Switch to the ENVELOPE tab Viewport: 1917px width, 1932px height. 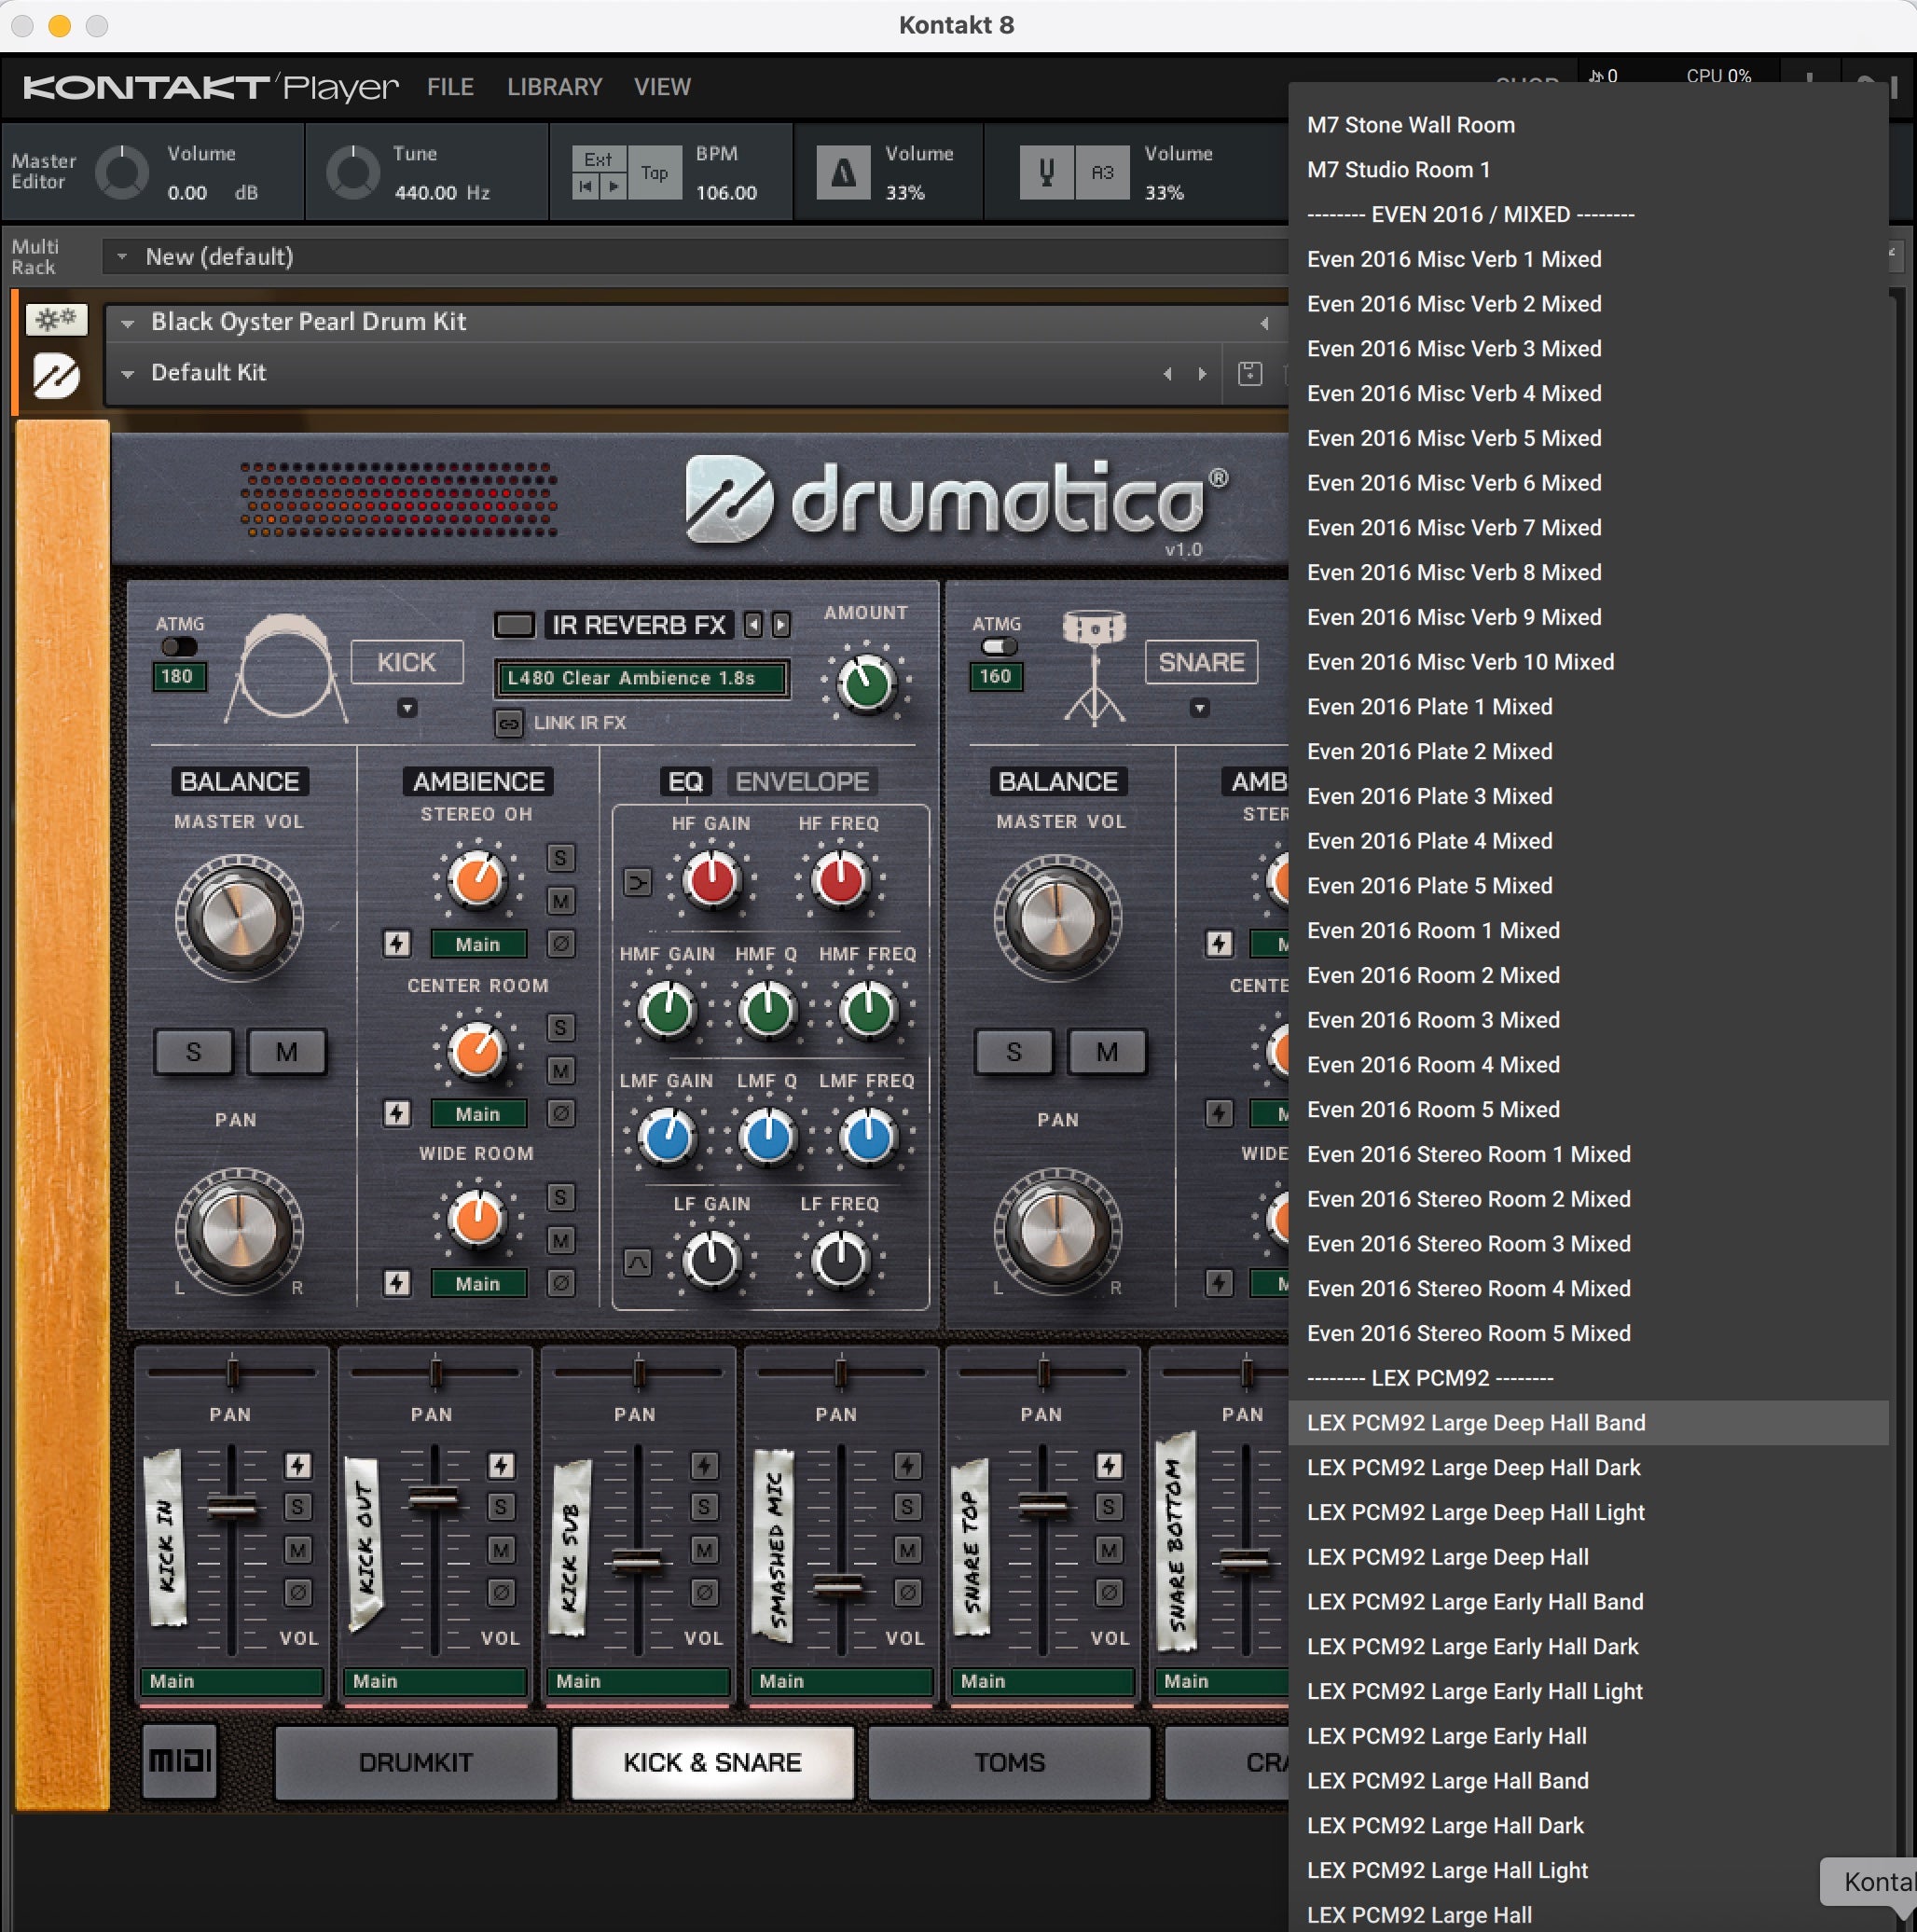(802, 781)
